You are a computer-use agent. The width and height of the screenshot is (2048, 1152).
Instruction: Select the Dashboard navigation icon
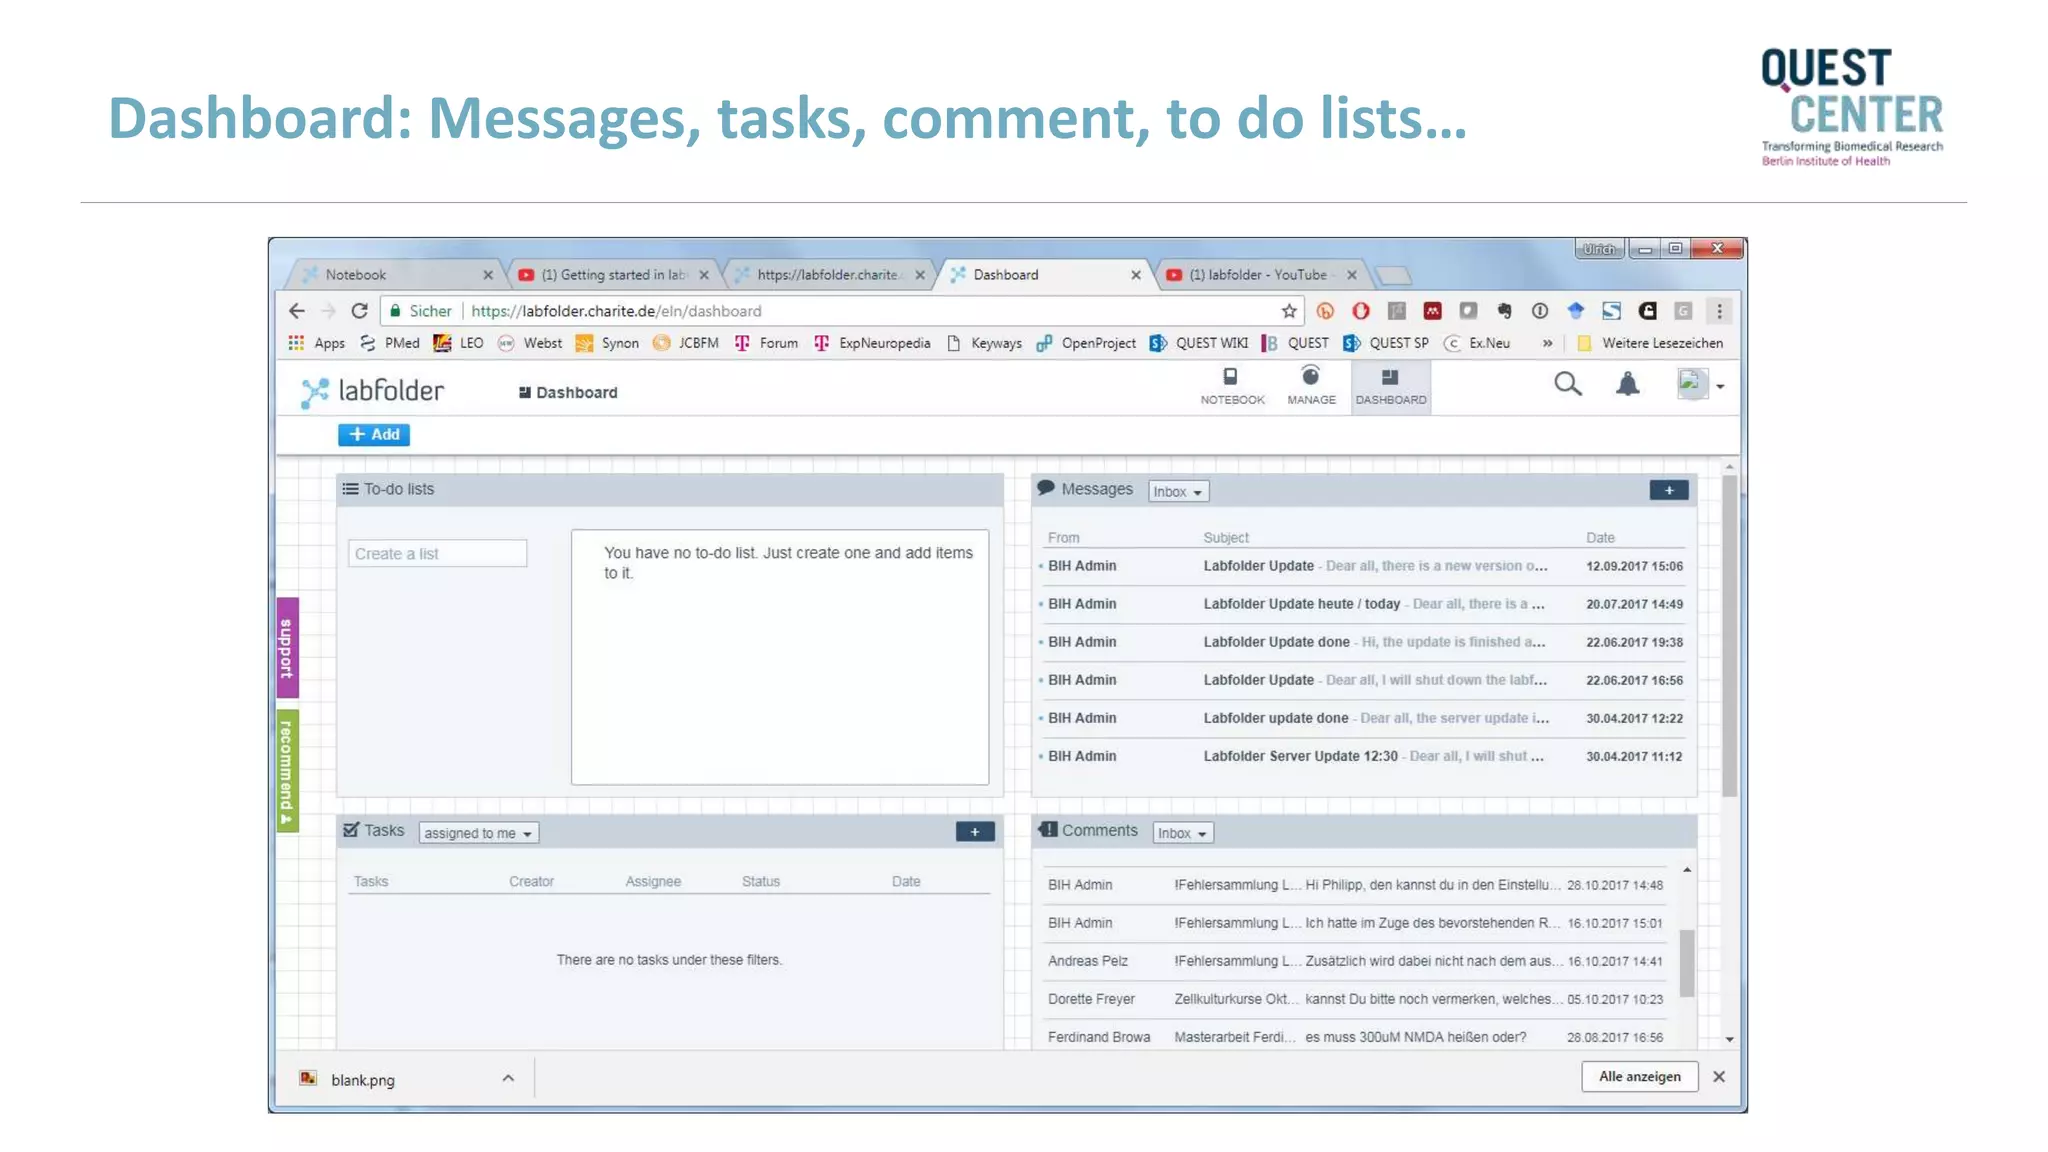click(1390, 385)
